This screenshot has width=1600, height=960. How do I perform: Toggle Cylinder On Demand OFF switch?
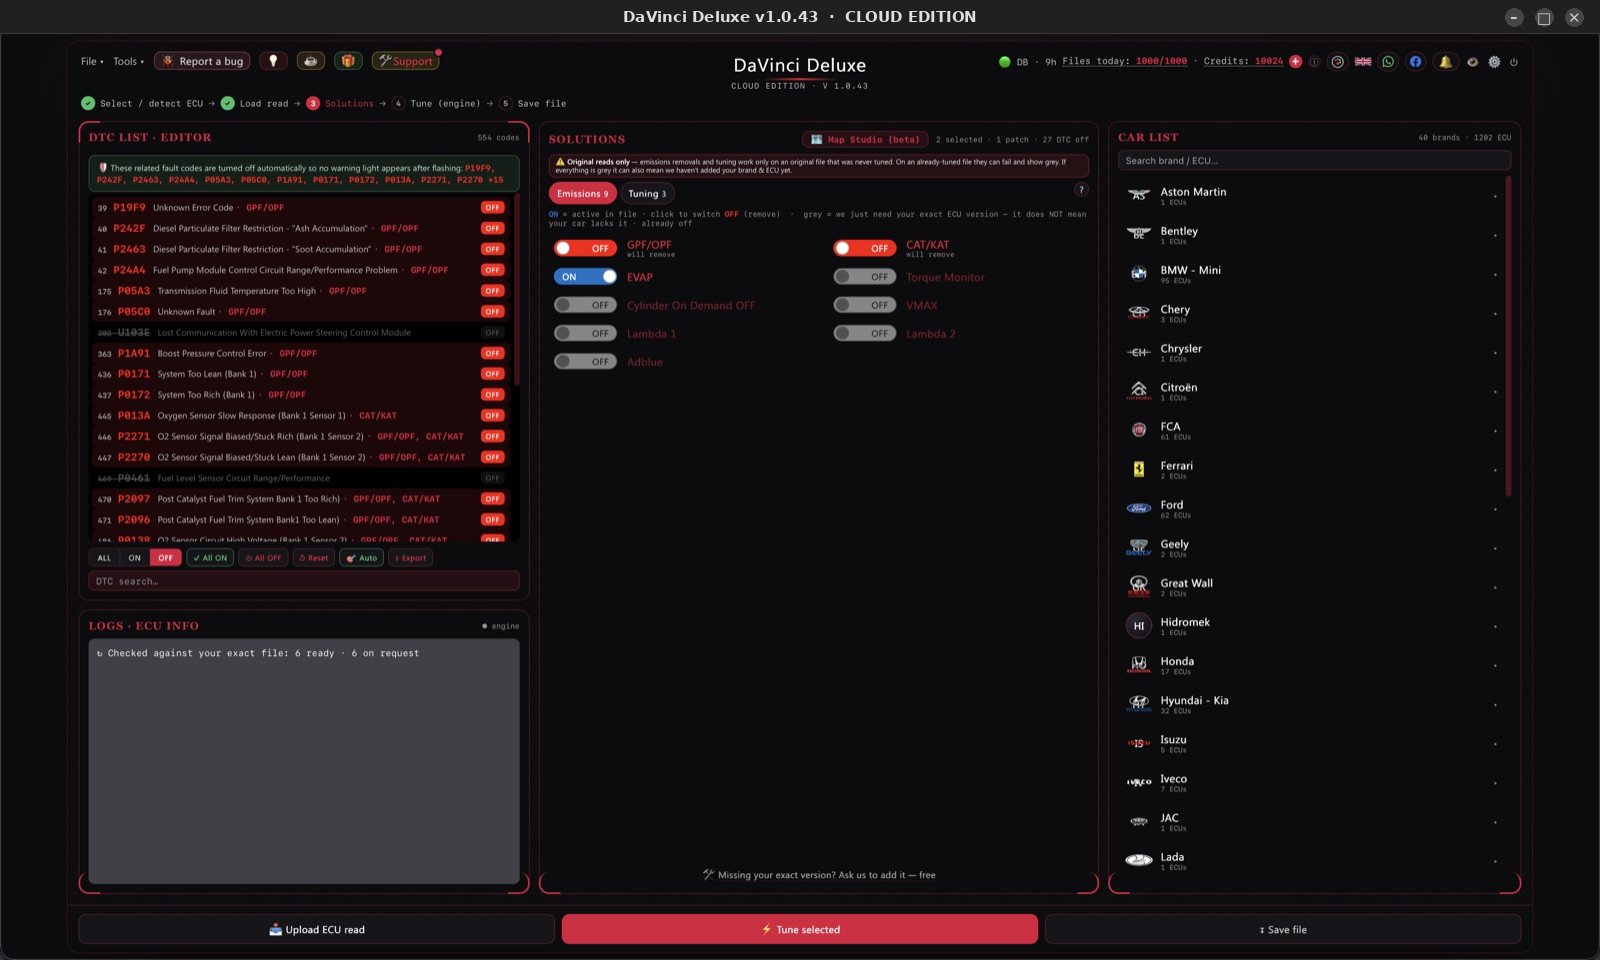point(585,305)
